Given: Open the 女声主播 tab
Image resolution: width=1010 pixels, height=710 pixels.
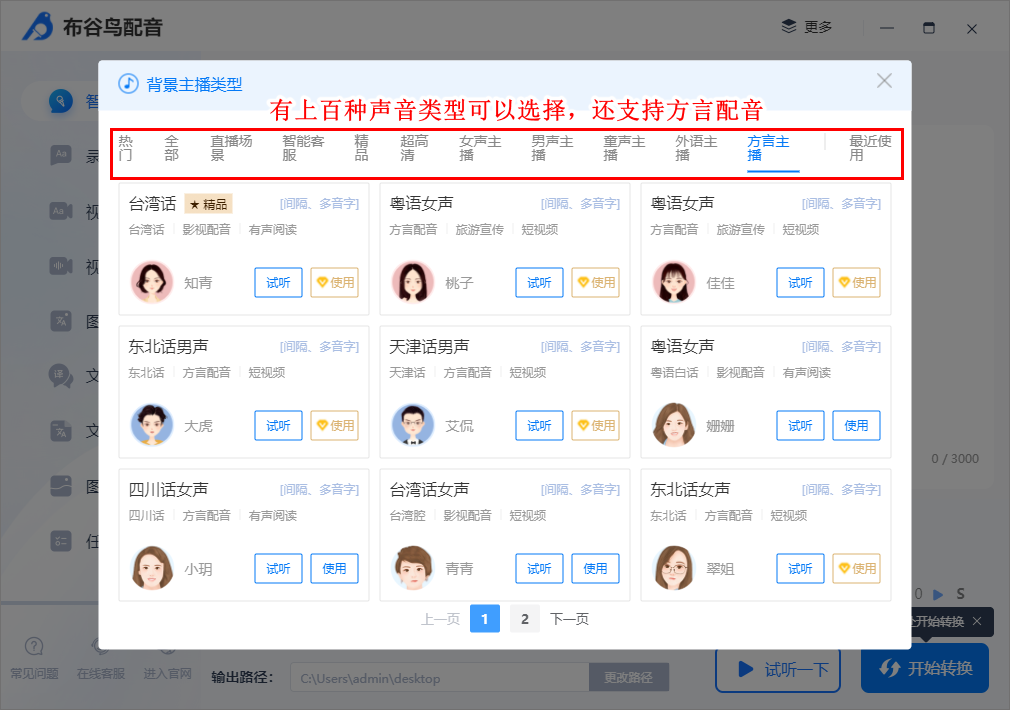Looking at the screenshot, I should tap(480, 148).
